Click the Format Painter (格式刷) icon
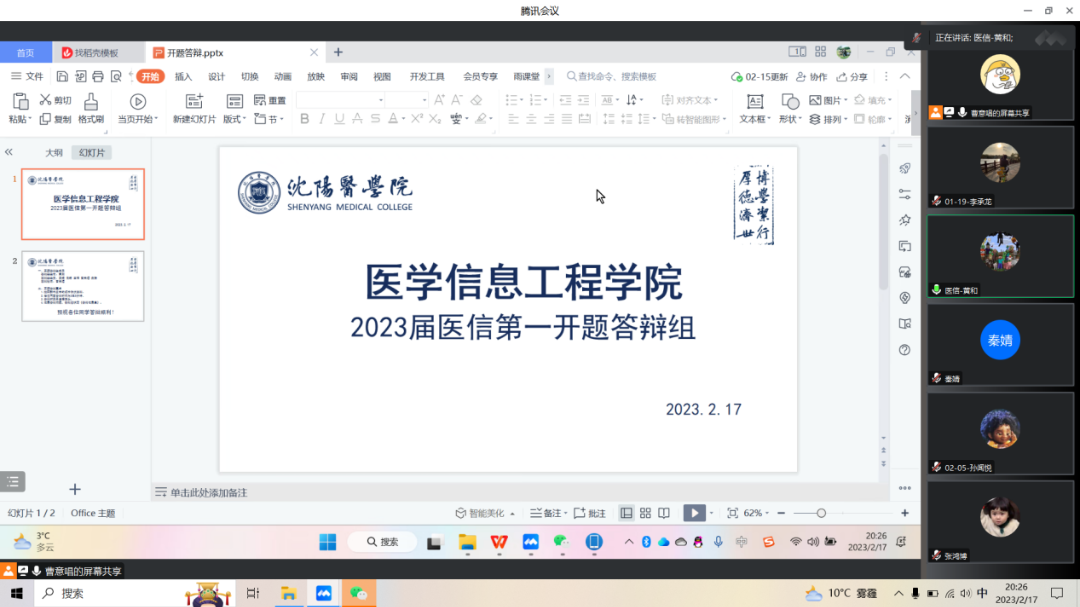Screen dimensions: 1080x607 [x=90, y=101]
